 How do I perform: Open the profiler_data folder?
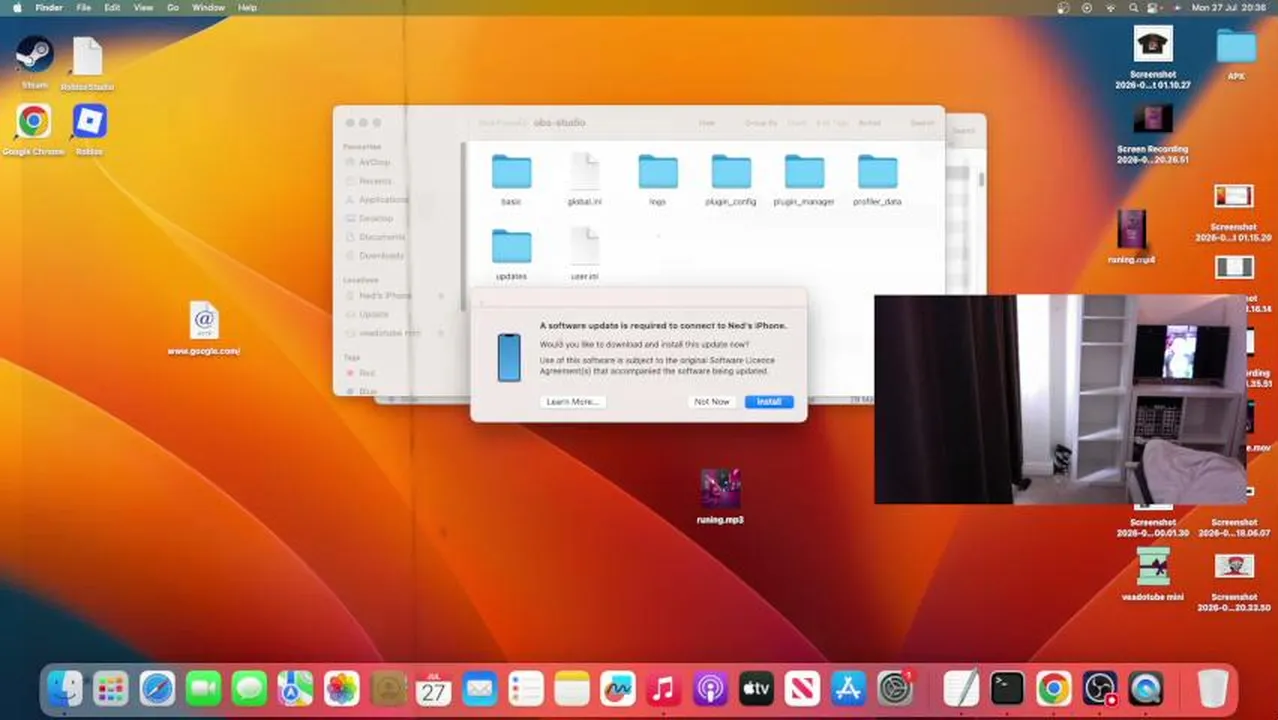pyautogui.click(x=877, y=172)
